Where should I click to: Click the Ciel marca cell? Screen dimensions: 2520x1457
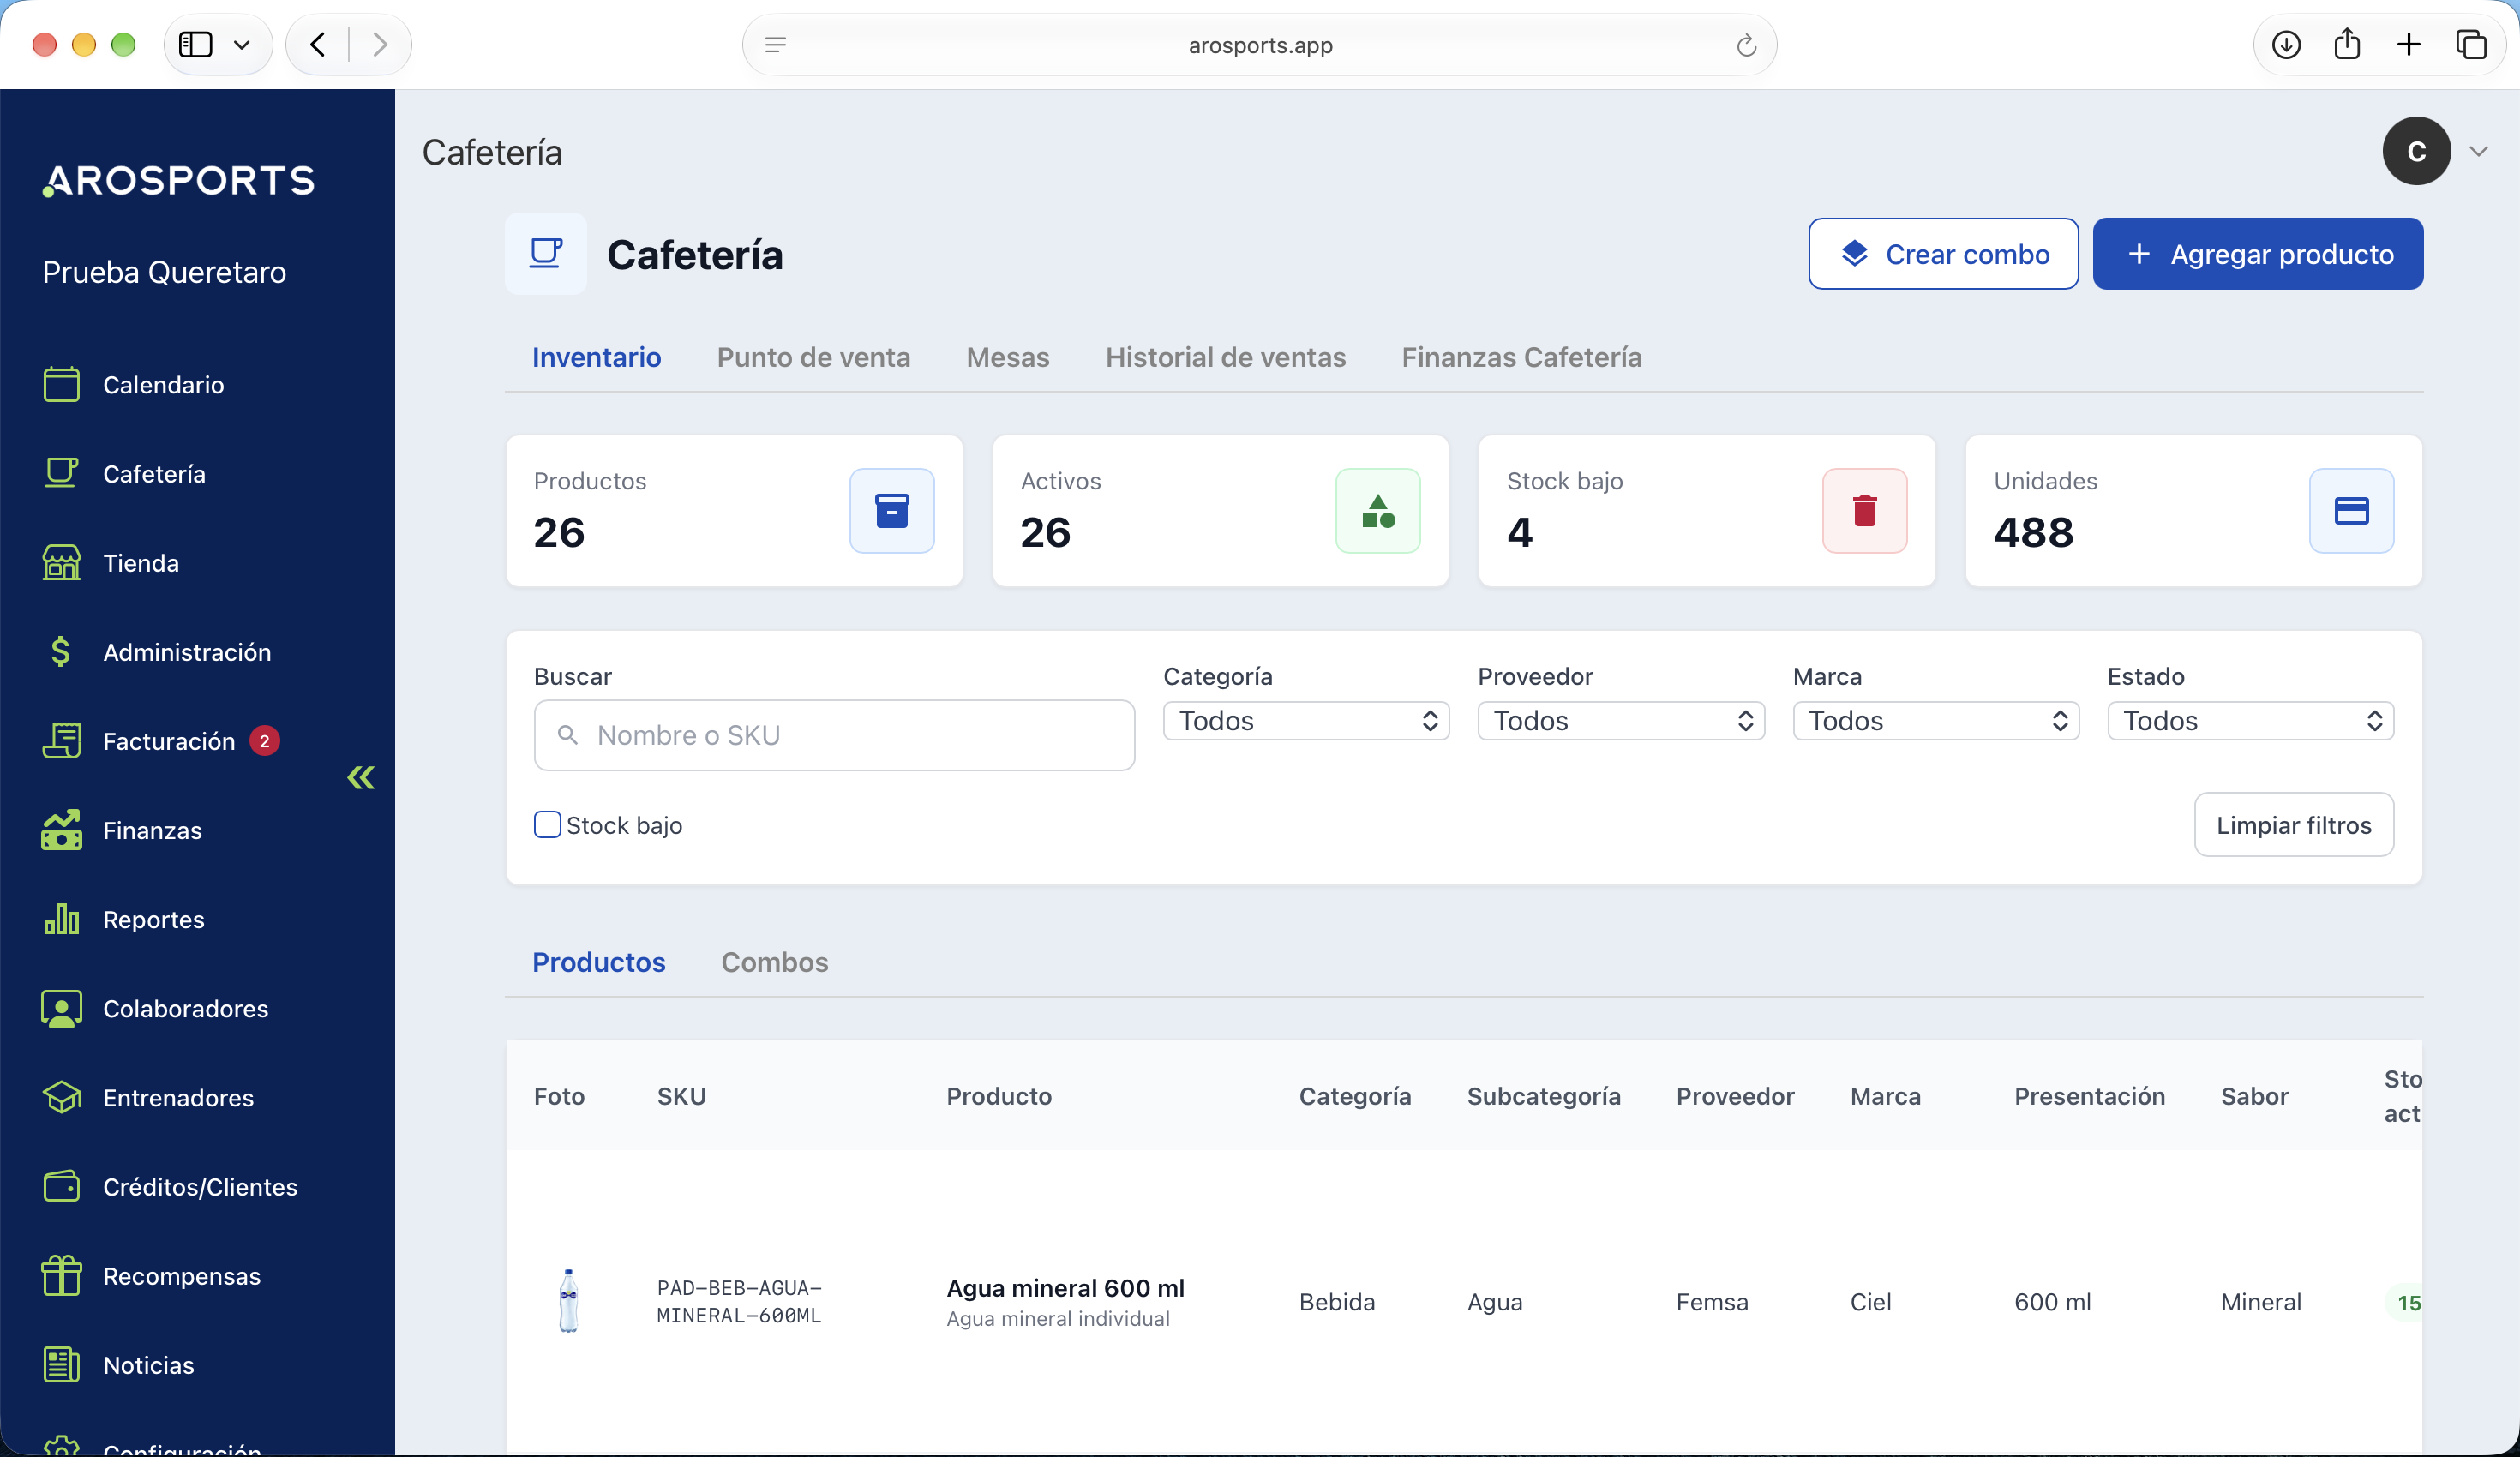(x=1870, y=1302)
